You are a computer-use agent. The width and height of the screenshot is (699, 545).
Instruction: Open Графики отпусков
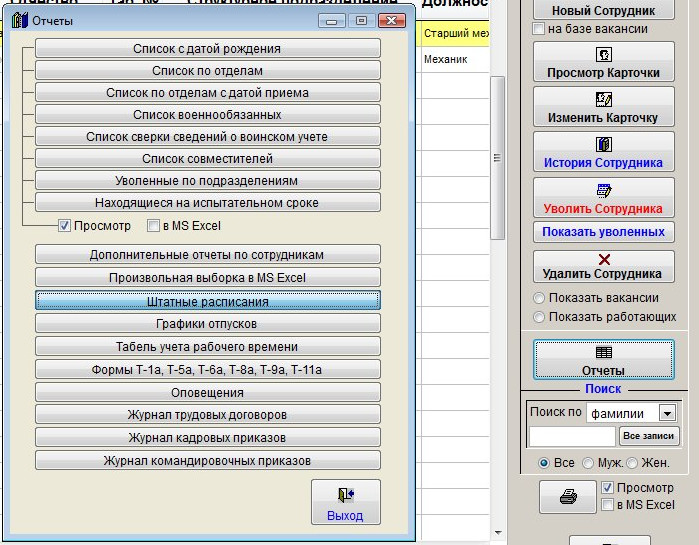tap(208, 324)
